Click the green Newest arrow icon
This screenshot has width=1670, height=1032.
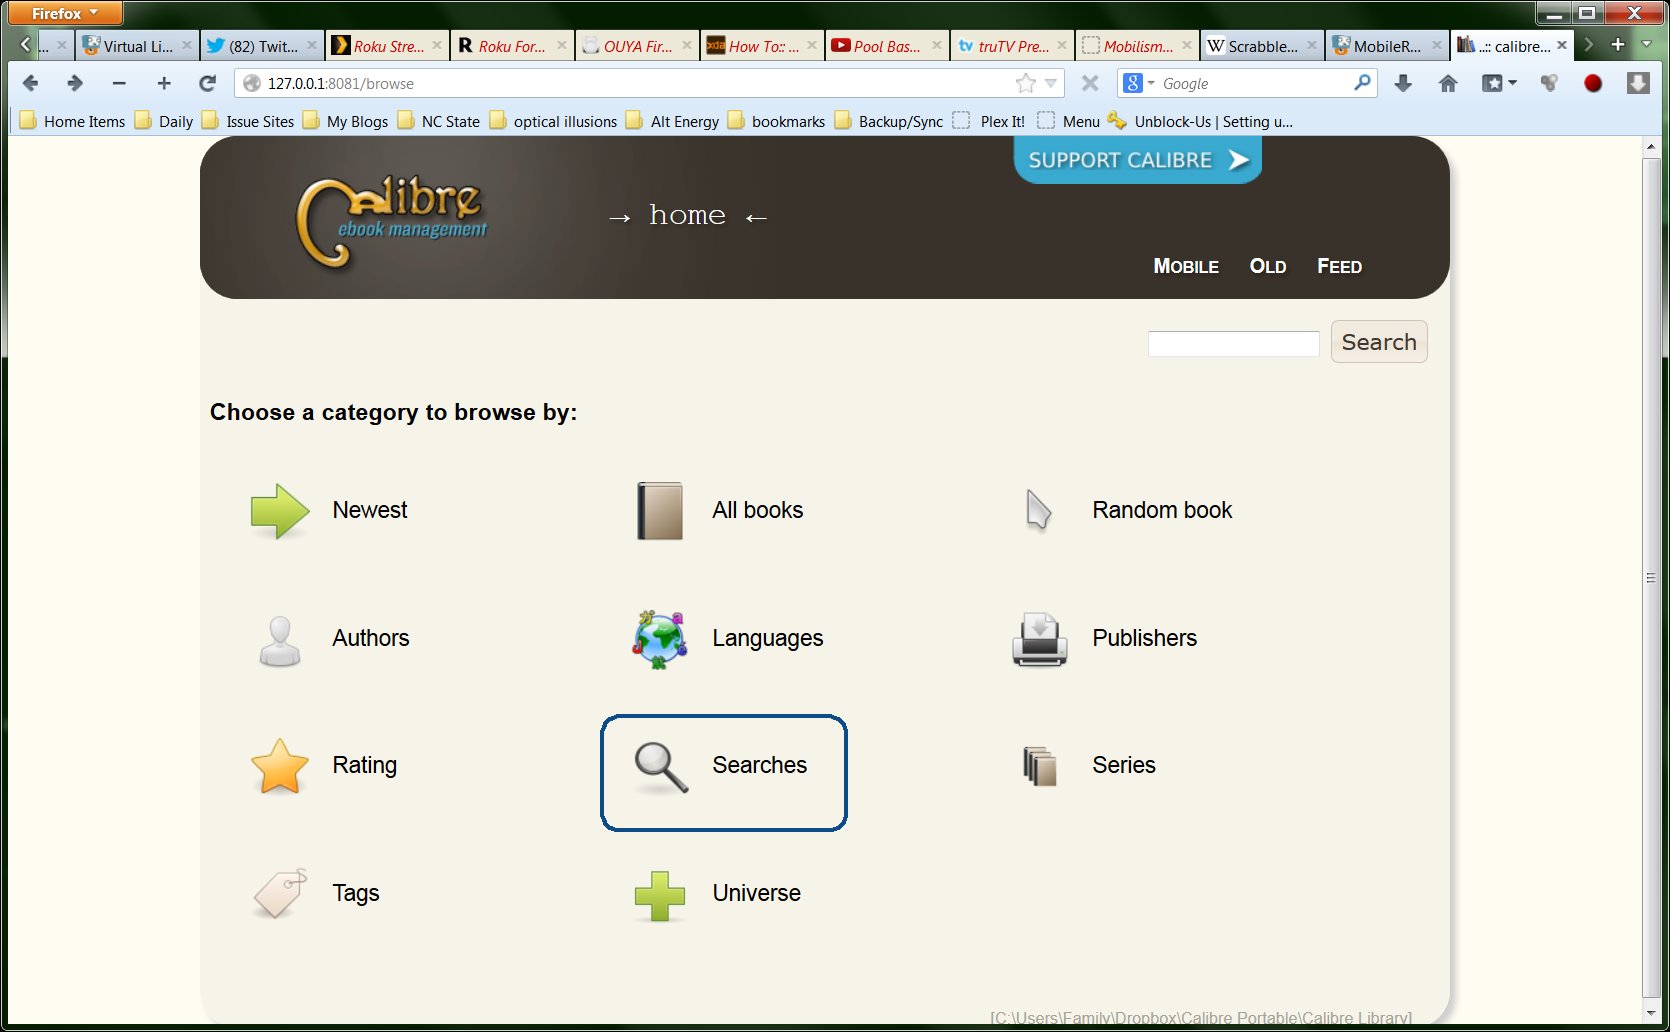click(x=280, y=511)
